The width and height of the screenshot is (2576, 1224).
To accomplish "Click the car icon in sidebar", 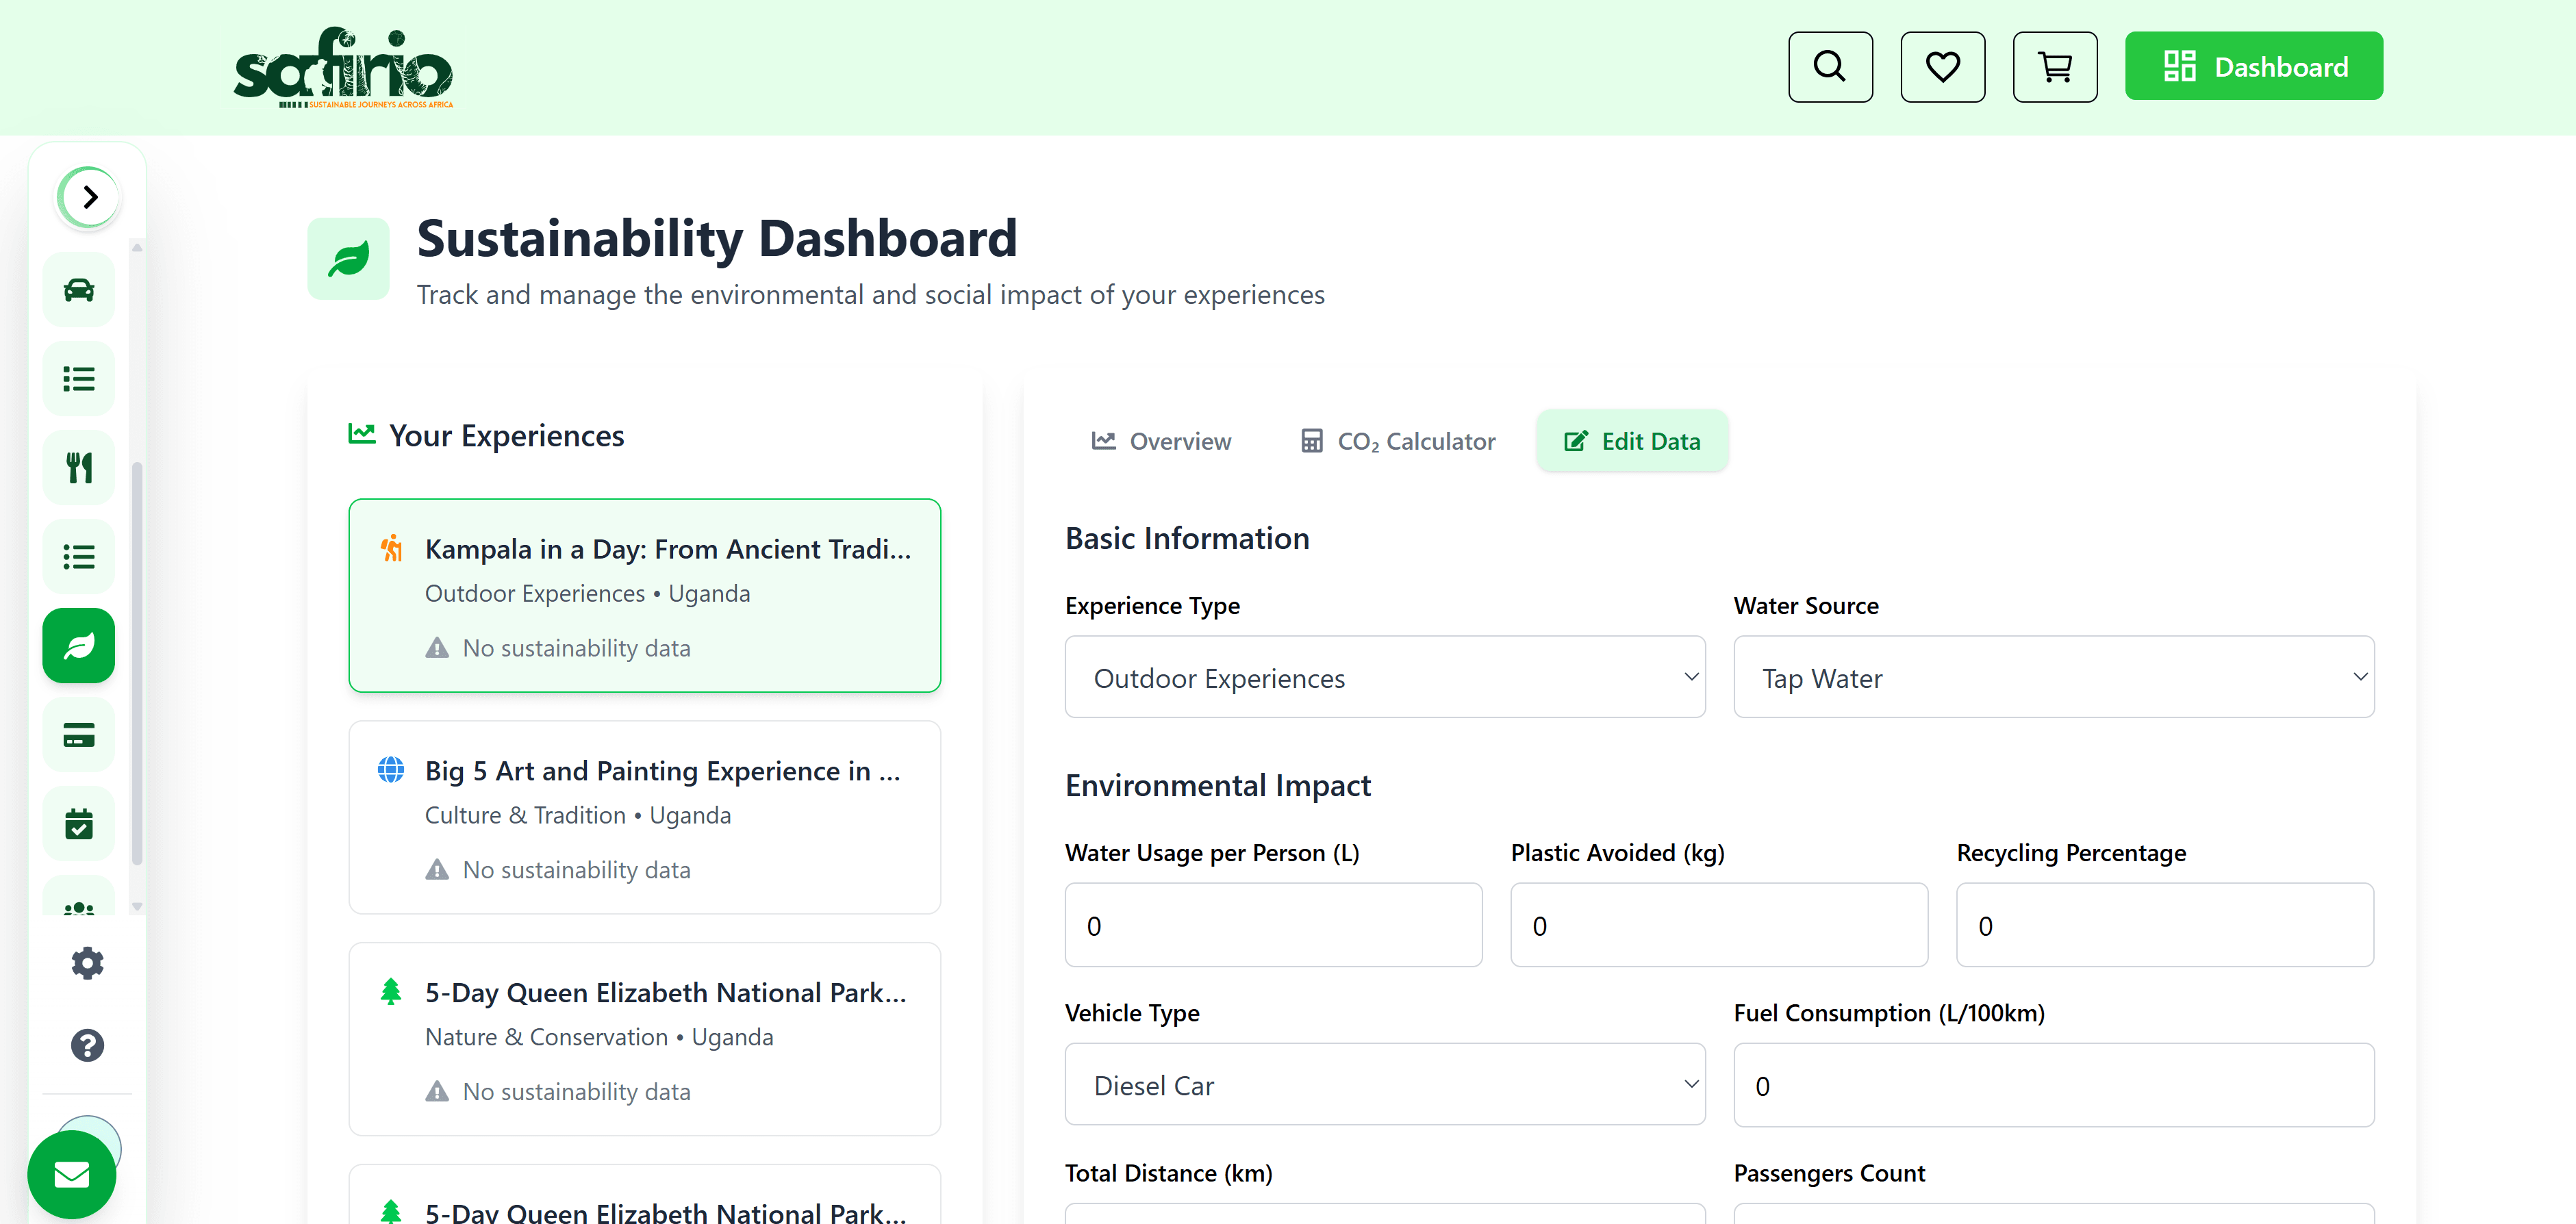I will click(x=79, y=290).
